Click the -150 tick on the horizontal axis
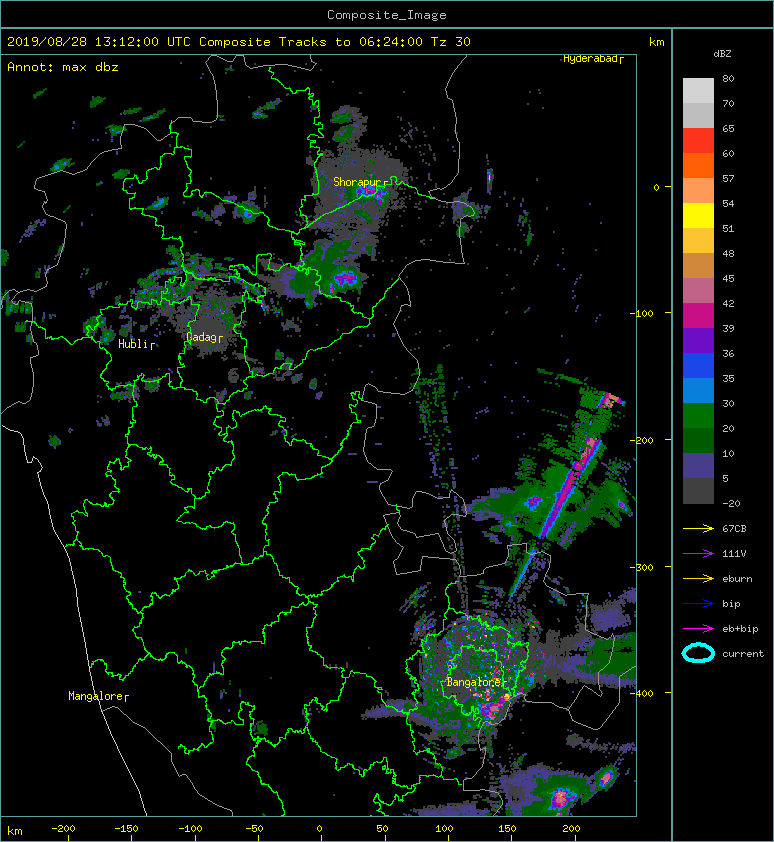Screen dimensions: 774x842 [126, 829]
